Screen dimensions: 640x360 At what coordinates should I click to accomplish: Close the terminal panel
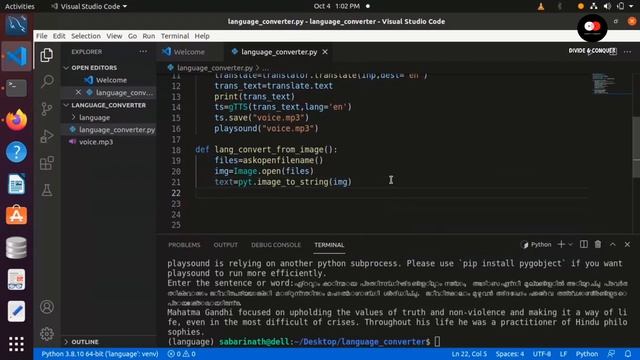coord(627,244)
